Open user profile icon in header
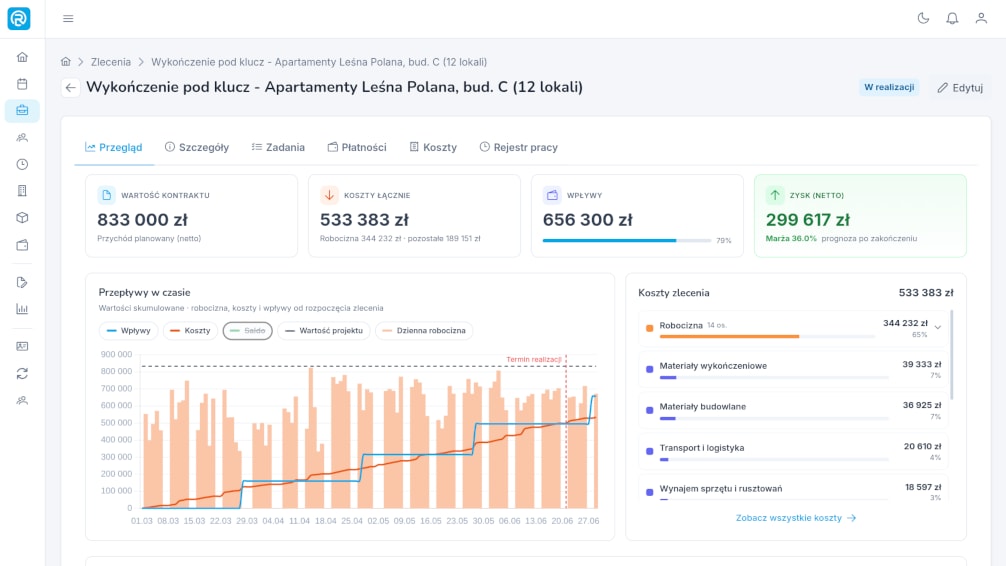This screenshot has width=1006, height=566. pos(981,19)
